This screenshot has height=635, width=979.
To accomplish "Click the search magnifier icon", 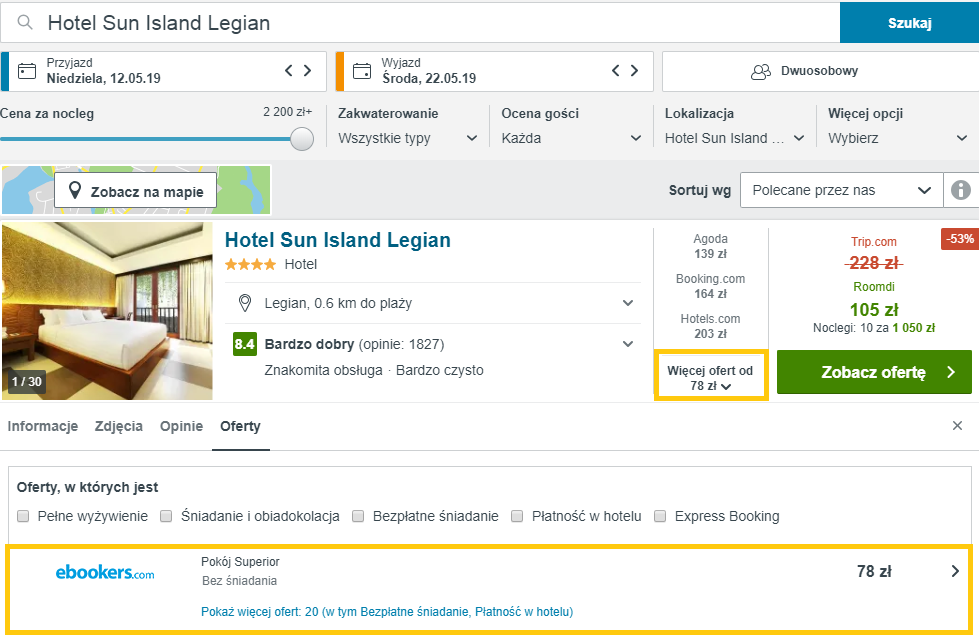I will [25, 22].
